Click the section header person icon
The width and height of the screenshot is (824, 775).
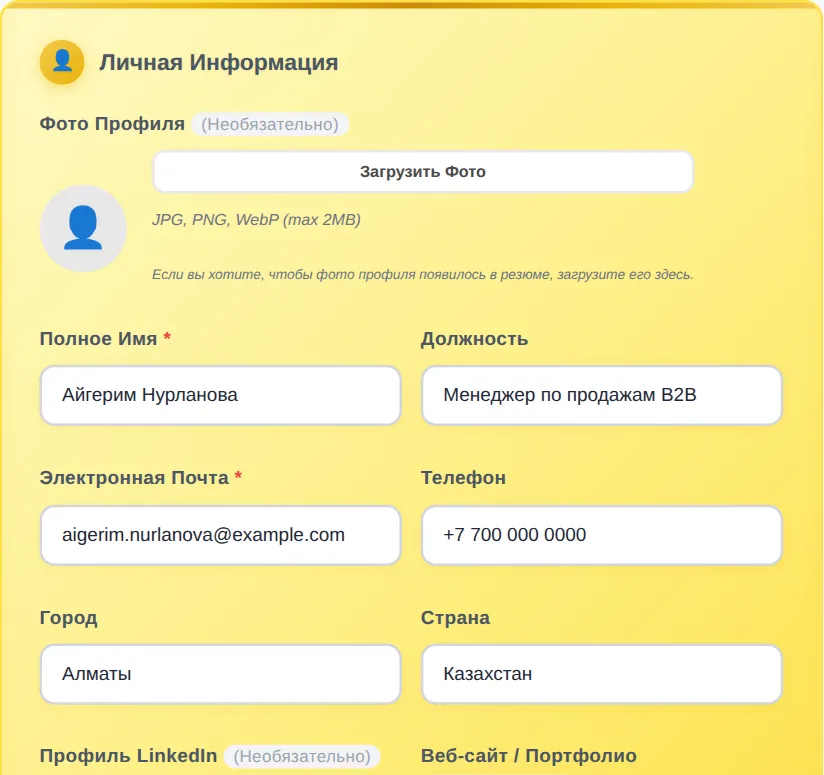[x=62, y=62]
